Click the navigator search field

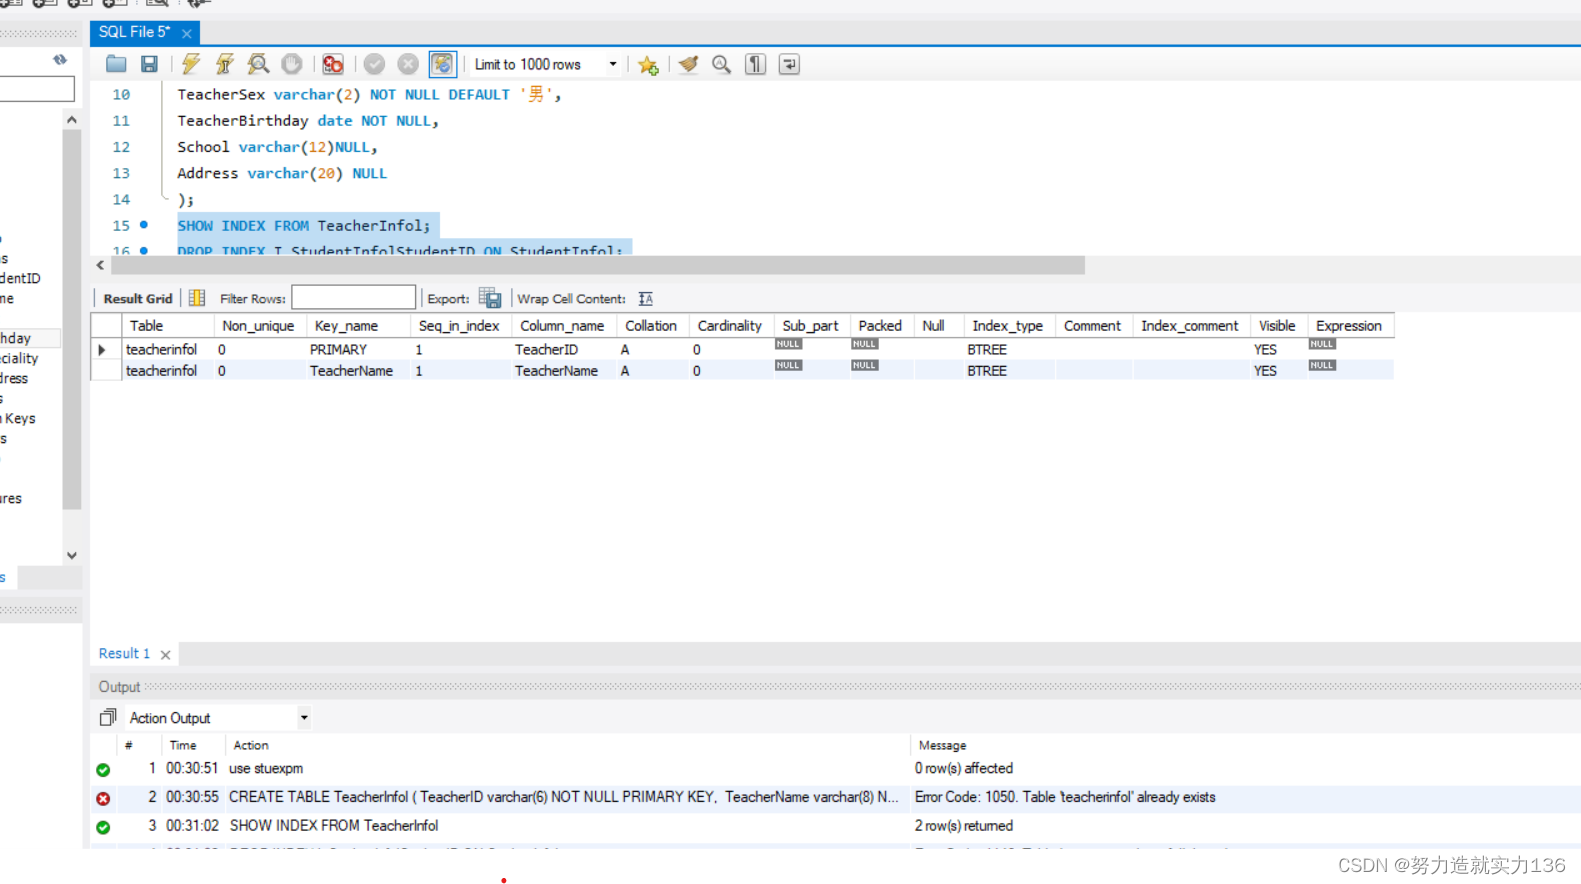(37, 89)
